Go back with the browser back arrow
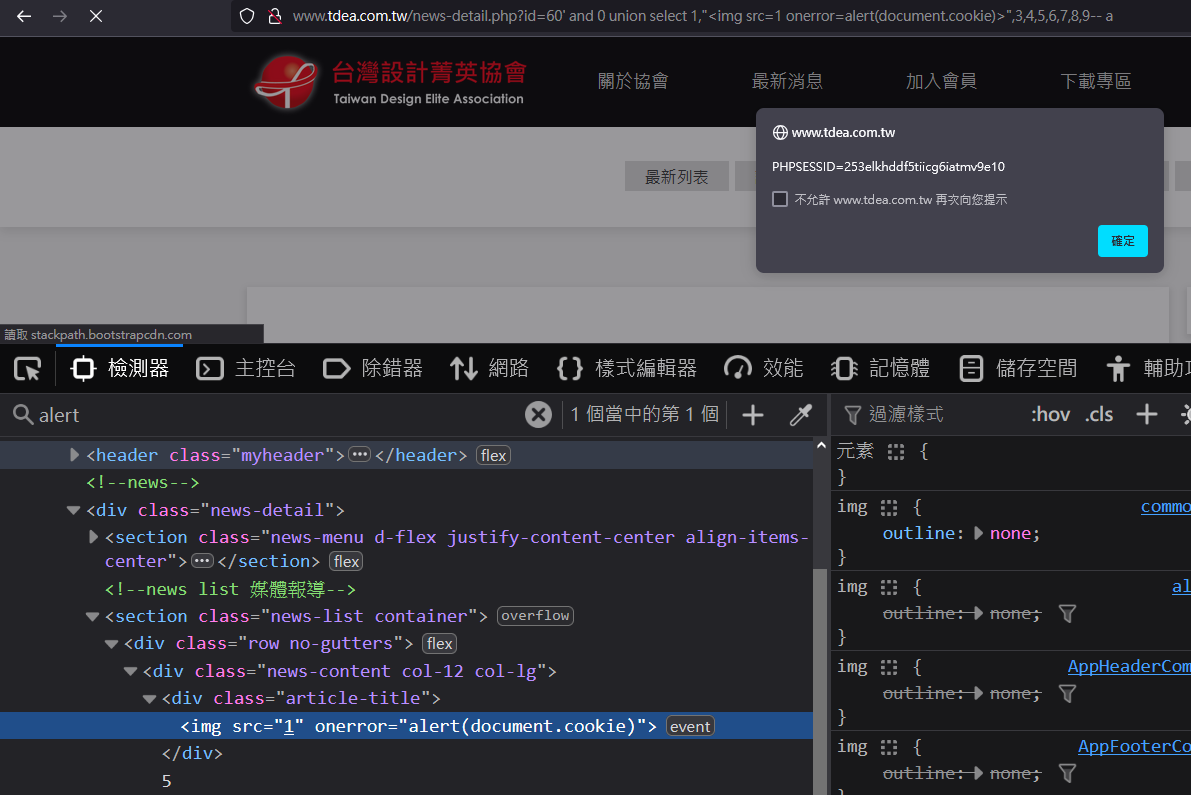Viewport: 1191px width, 795px height. (24, 16)
